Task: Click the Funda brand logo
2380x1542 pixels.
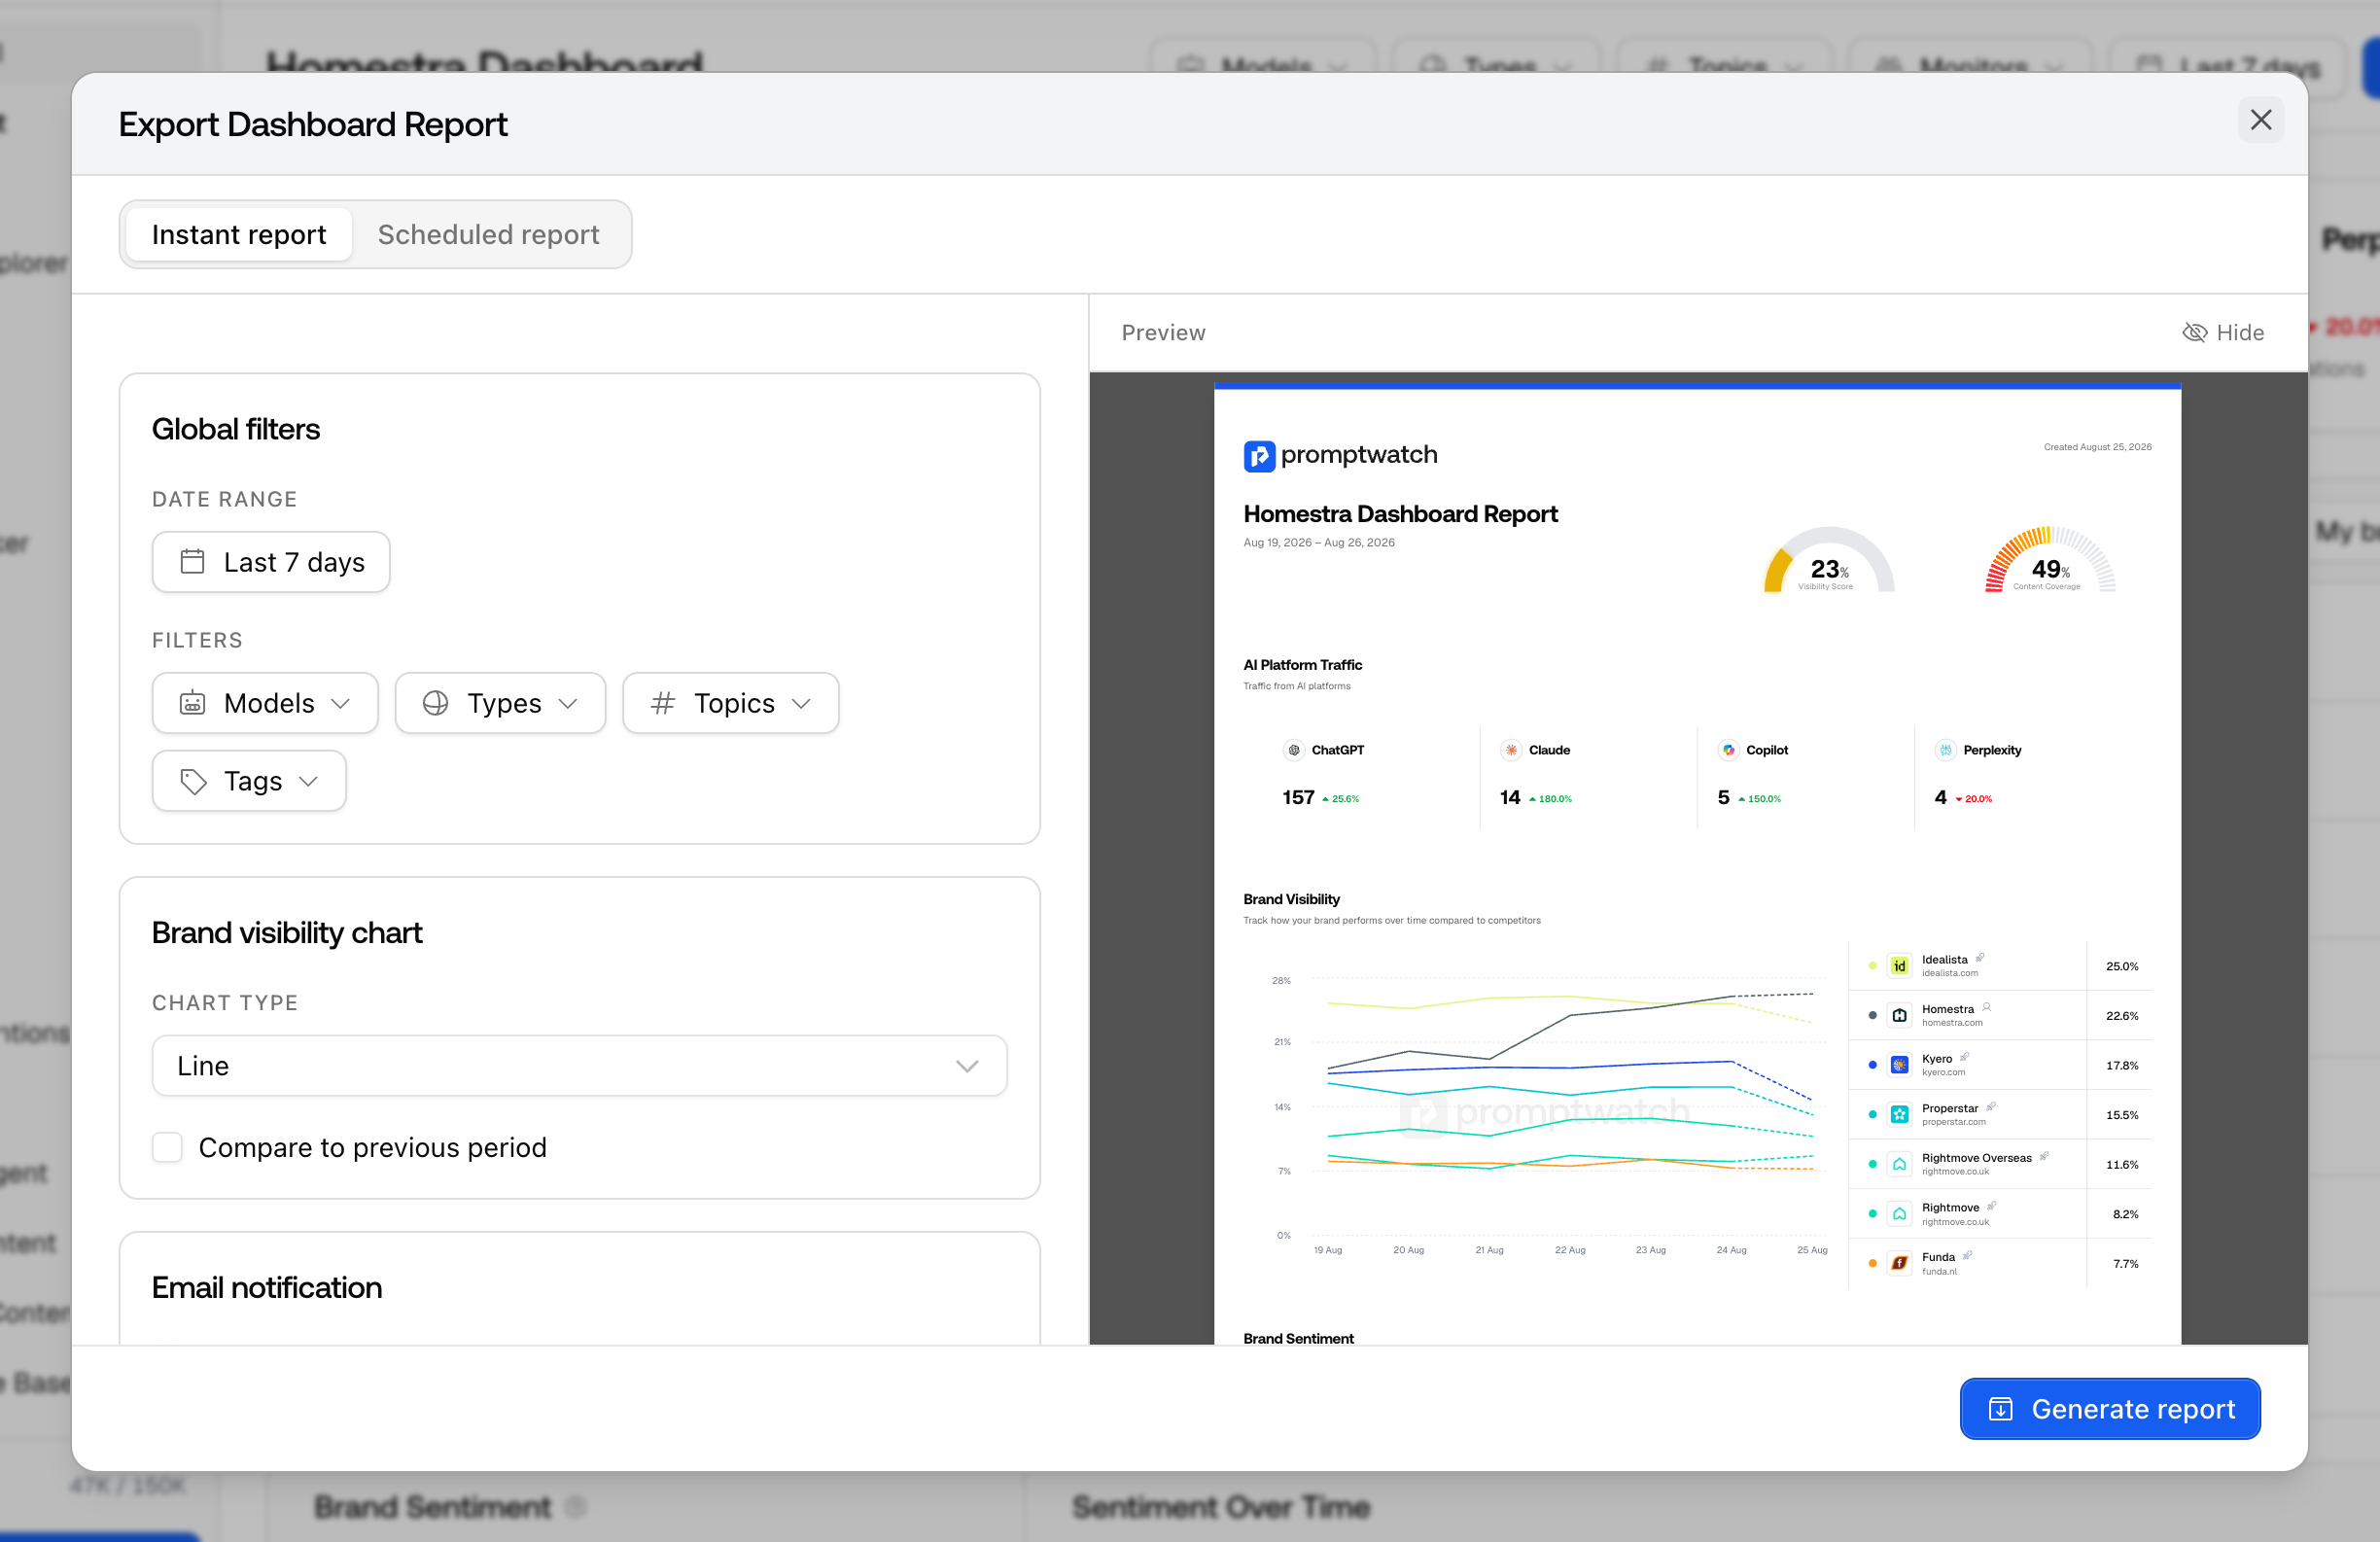Action: [x=1899, y=1264]
